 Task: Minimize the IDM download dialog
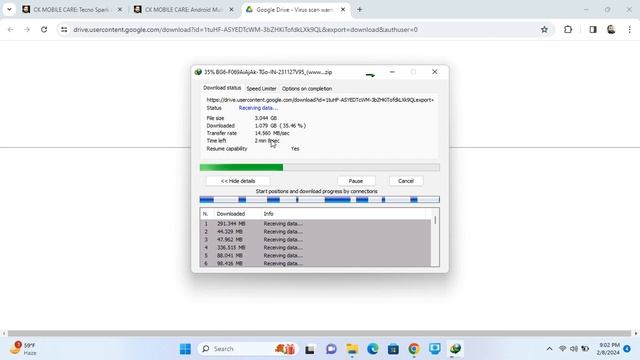point(392,72)
